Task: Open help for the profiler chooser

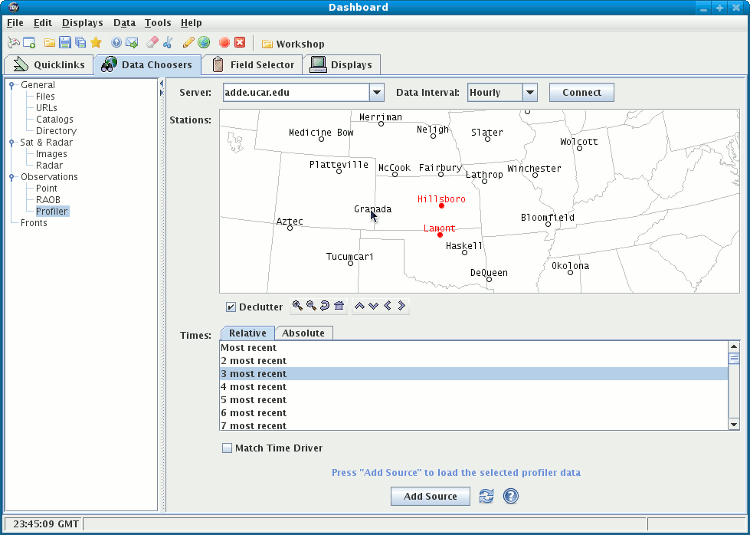Action: (511, 496)
